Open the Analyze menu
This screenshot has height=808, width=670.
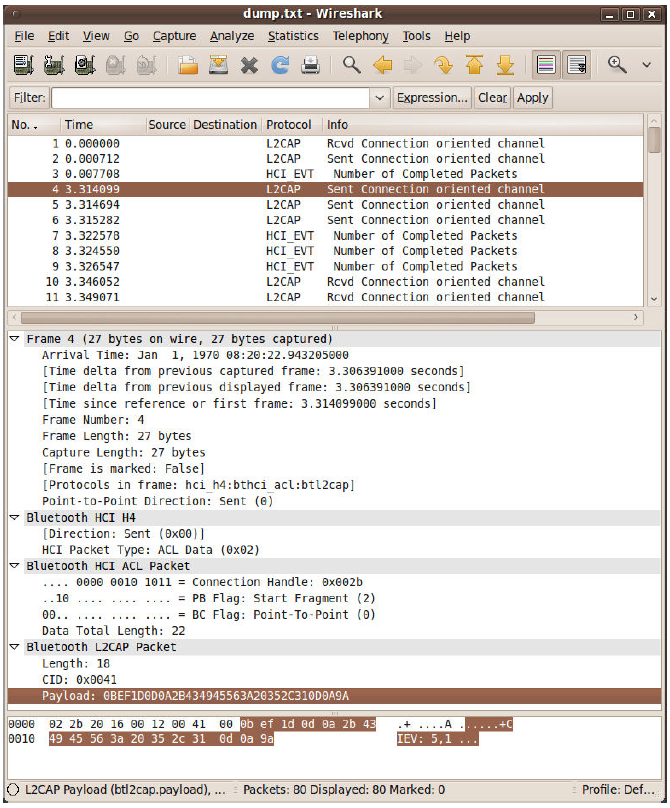click(232, 36)
